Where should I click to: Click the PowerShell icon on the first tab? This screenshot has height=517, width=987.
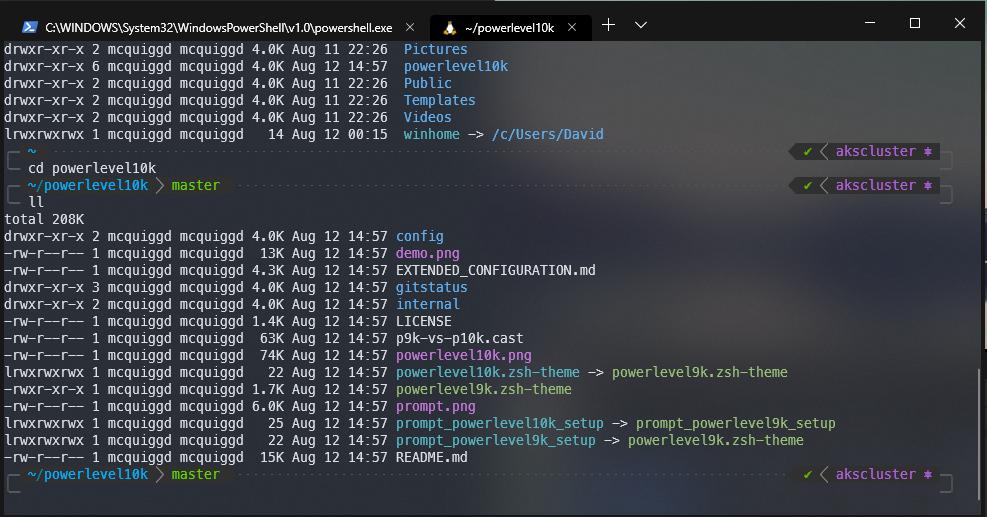click(x=30, y=27)
